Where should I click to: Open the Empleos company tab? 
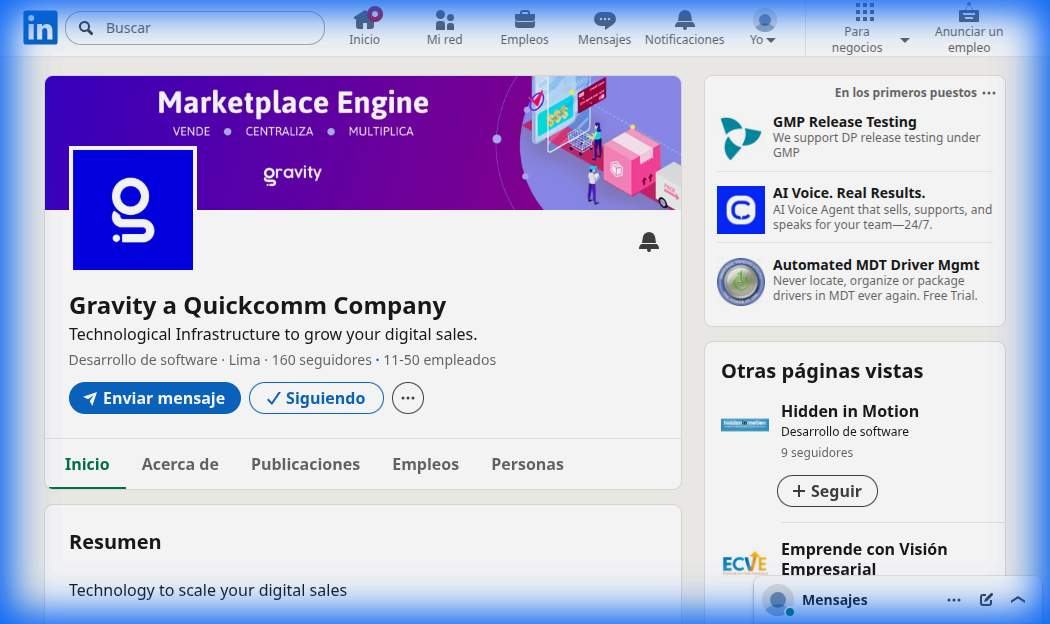[x=425, y=464]
